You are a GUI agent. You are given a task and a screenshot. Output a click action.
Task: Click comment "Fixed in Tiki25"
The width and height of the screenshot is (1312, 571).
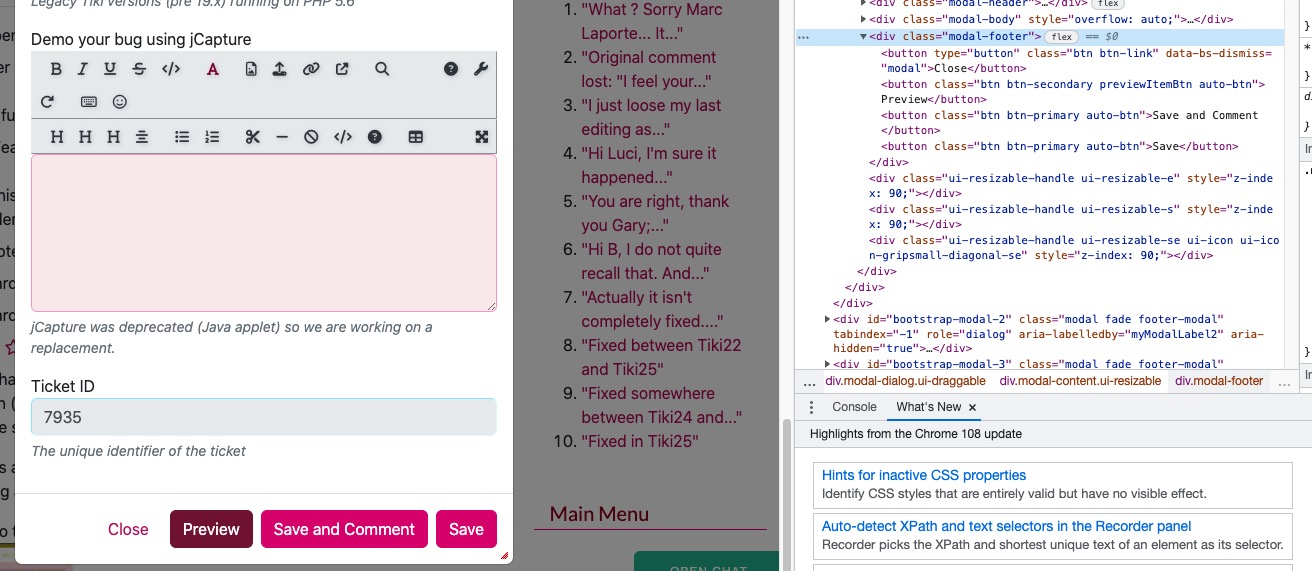pos(639,441)
